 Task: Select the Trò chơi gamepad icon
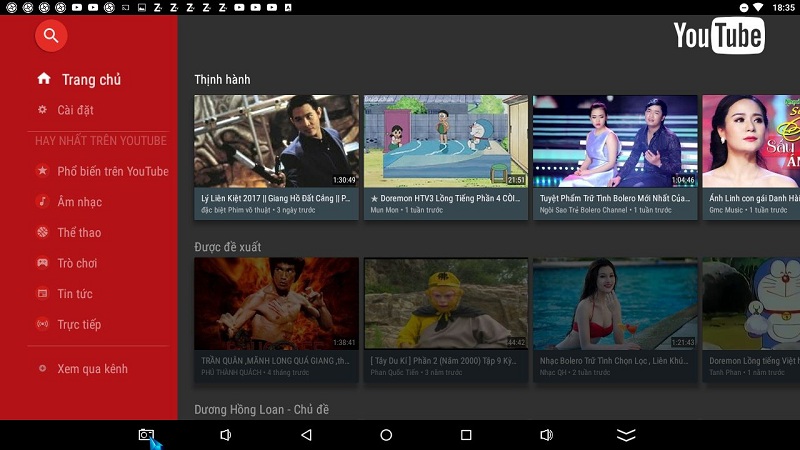pos(42,263)
